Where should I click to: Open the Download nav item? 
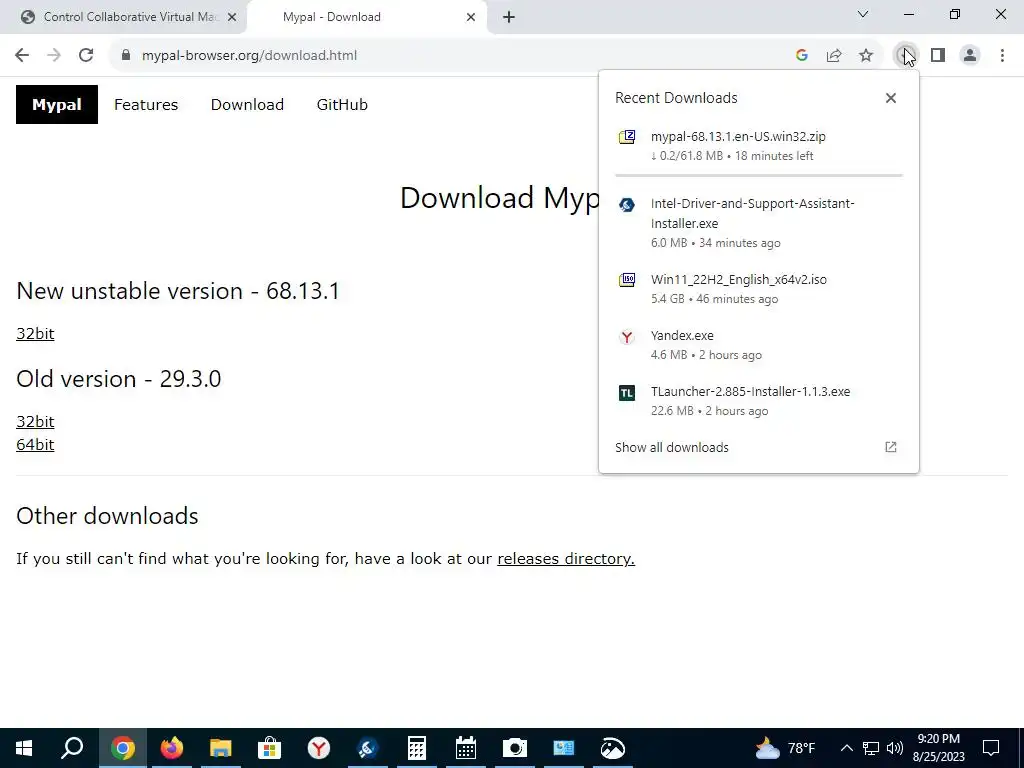click(247, 104)
